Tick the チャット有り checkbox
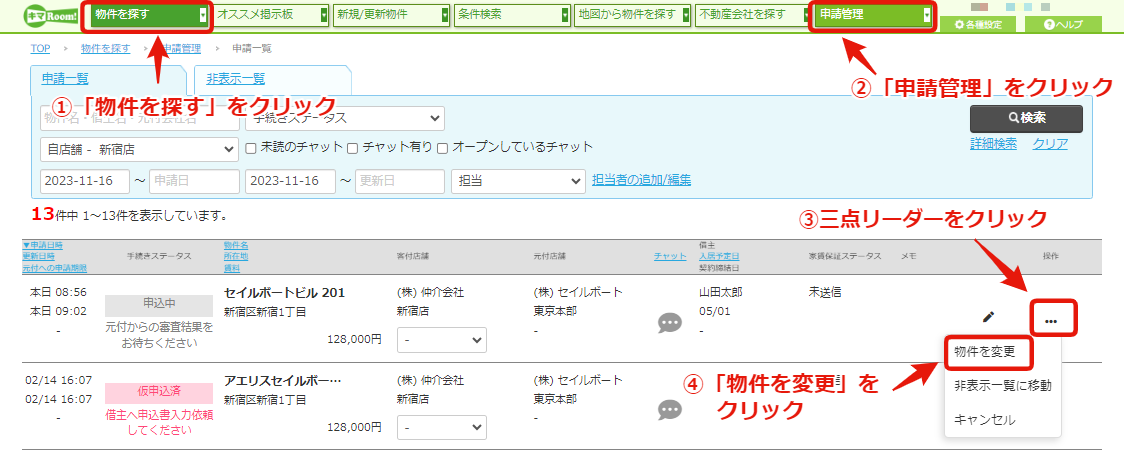This screenshot has width=1124, height=461. pyautogui.click(x=353, y=148)
